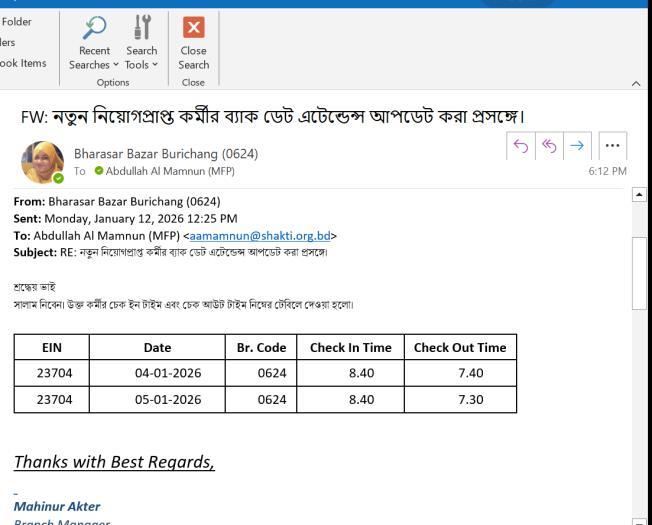Click the message scrollbar thumb
652x525 pixels.
coord(640,275)
